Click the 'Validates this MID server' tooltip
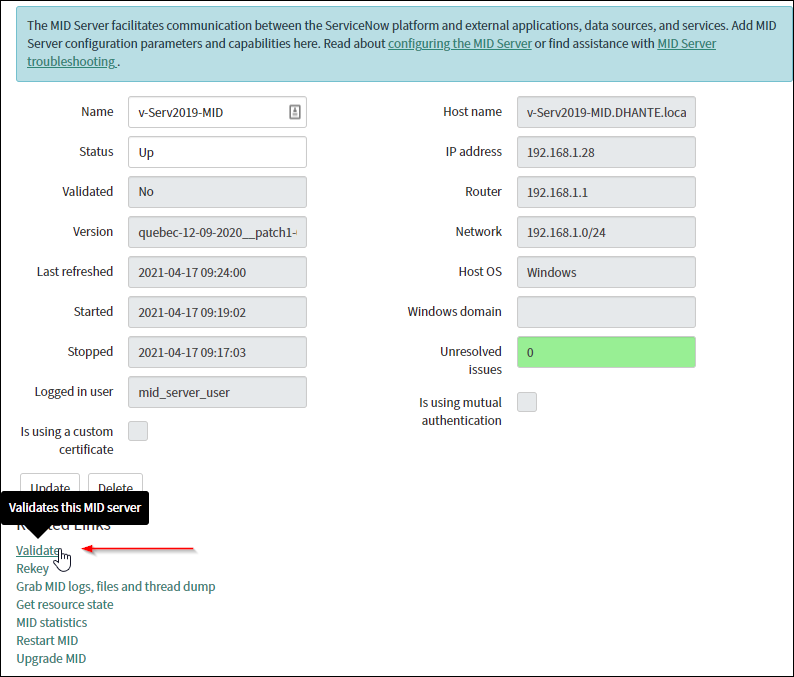794x677 pixels. click(x=75, y=508)
